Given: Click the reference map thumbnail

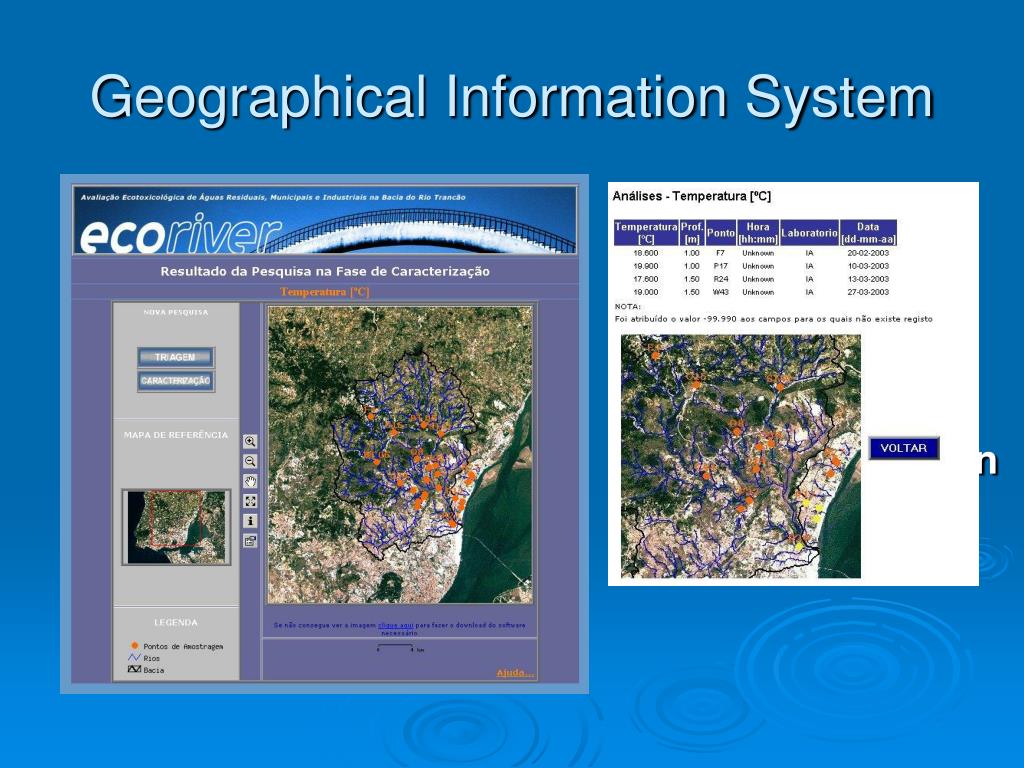Looking at the screenshot, I should (176, 527).
